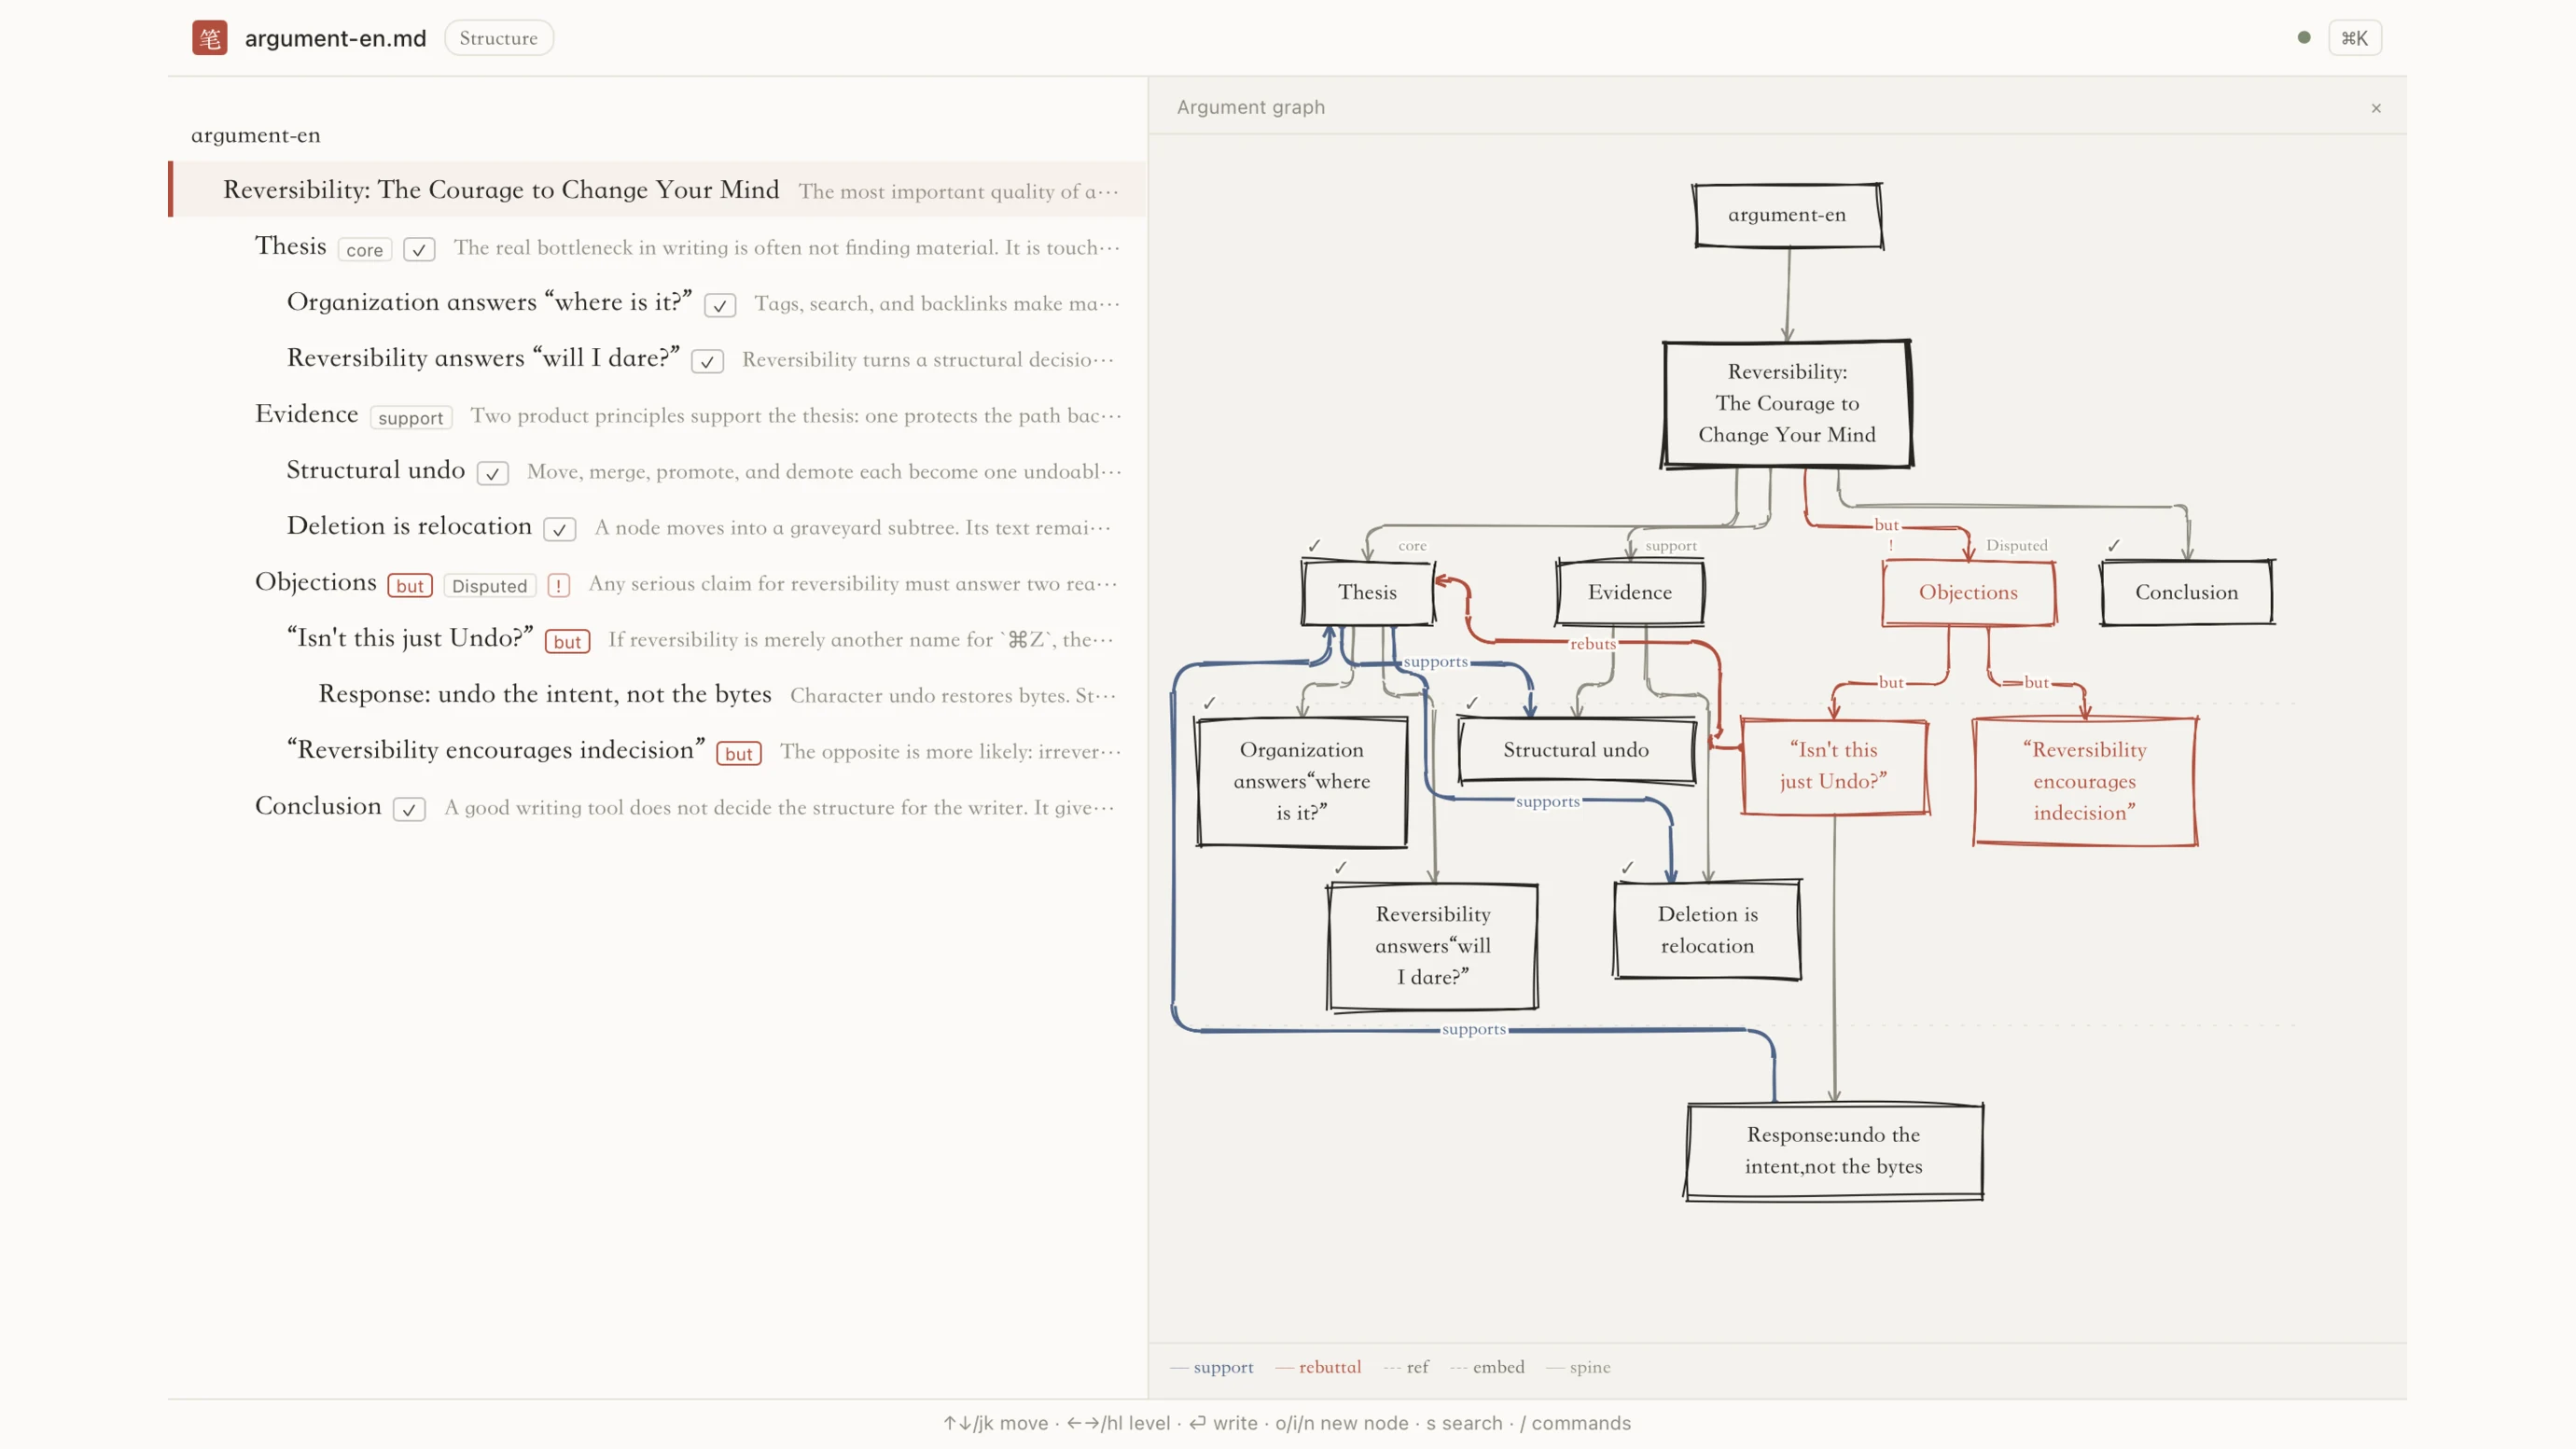
Task: Toggle checkmark on Deletion is relocation row
Action: [559, 530]
